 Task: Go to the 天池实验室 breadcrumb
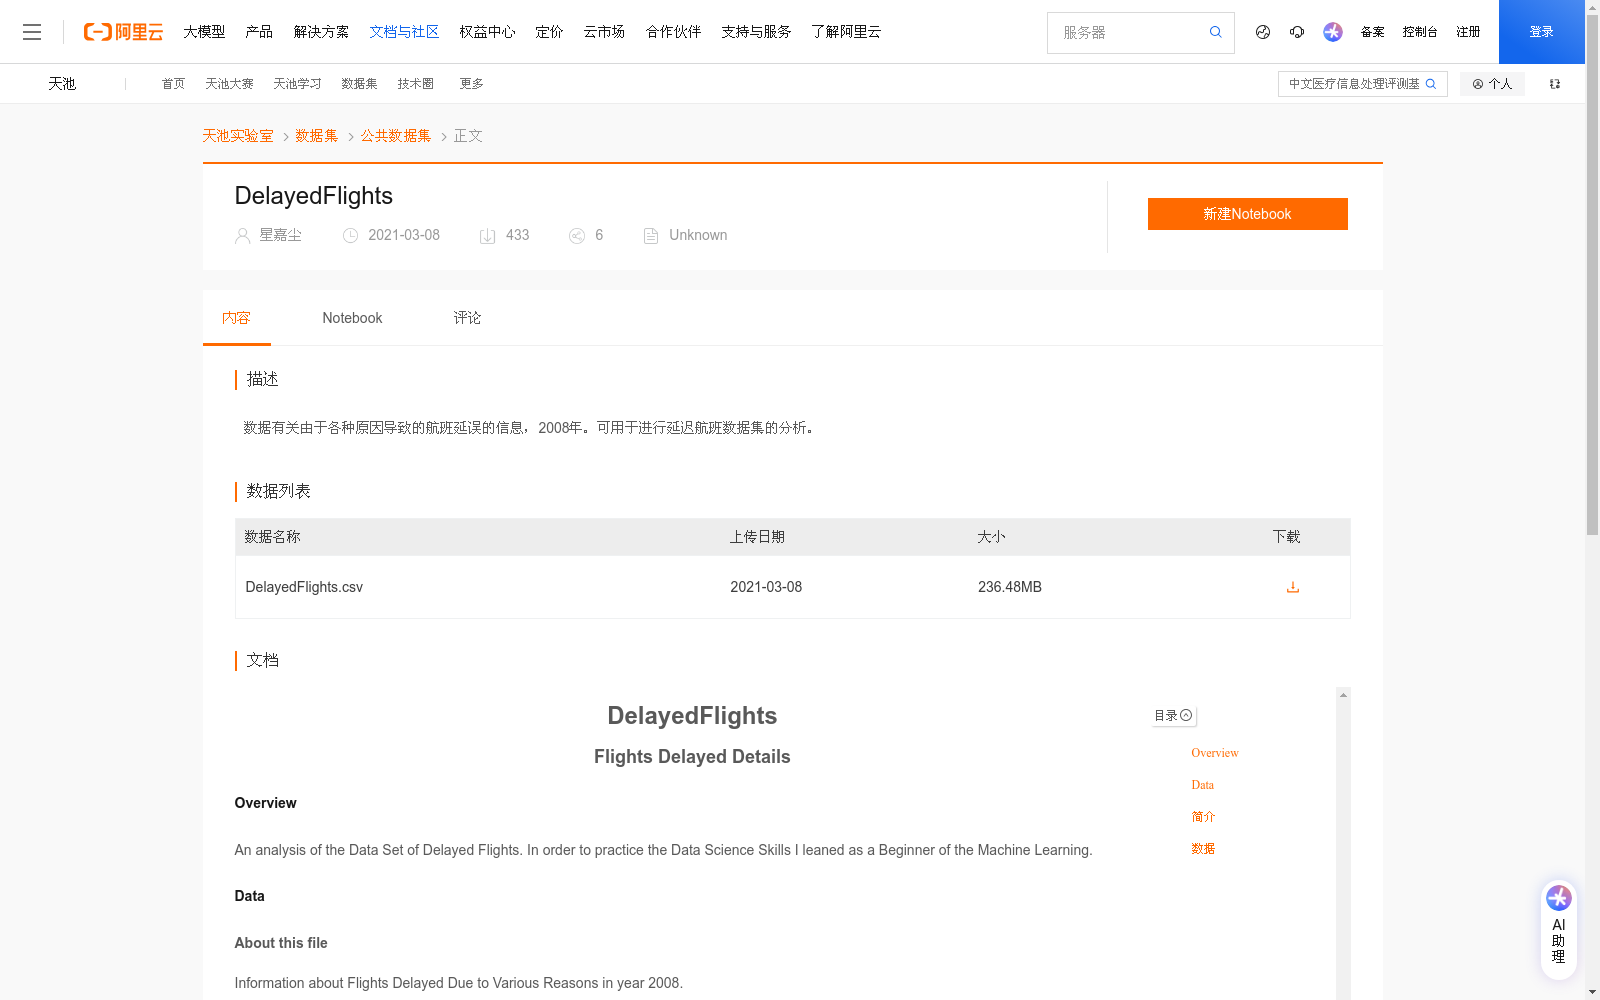coord(238,136)
